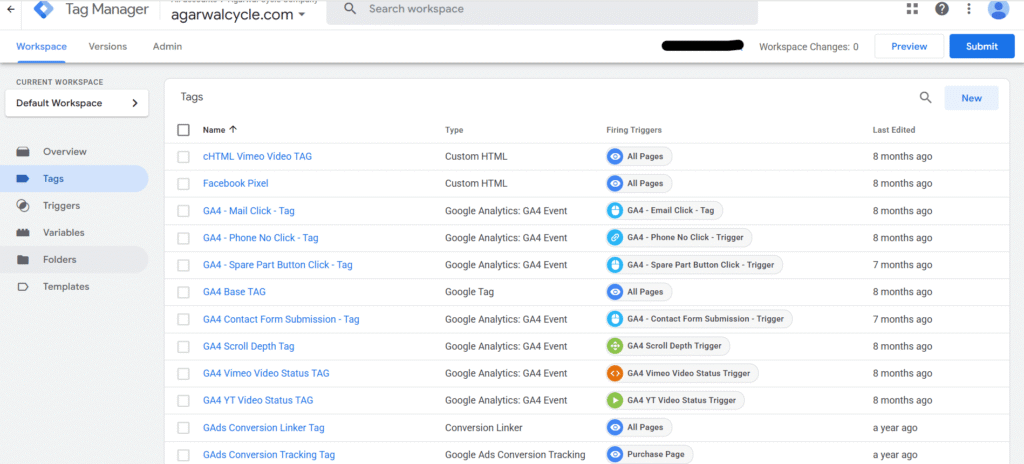Click icon of GA4 - Spare Part Button Click - Trigger
Viewport: 1024px width, 464px height.
(x=615, y=265)
